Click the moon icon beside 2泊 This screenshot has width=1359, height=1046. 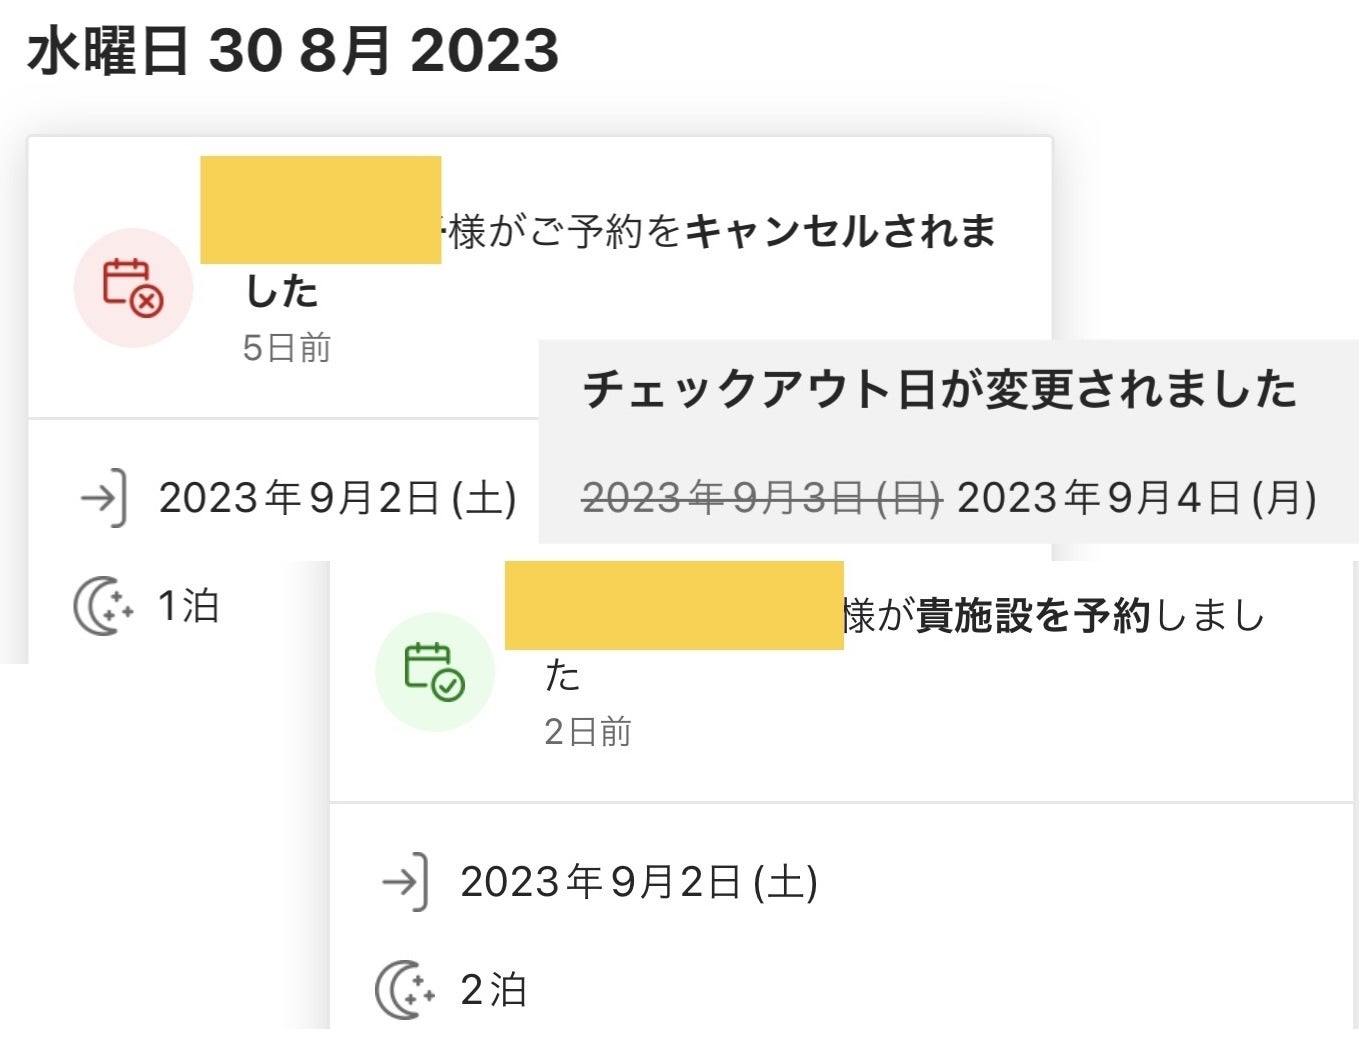click(404, 990)
